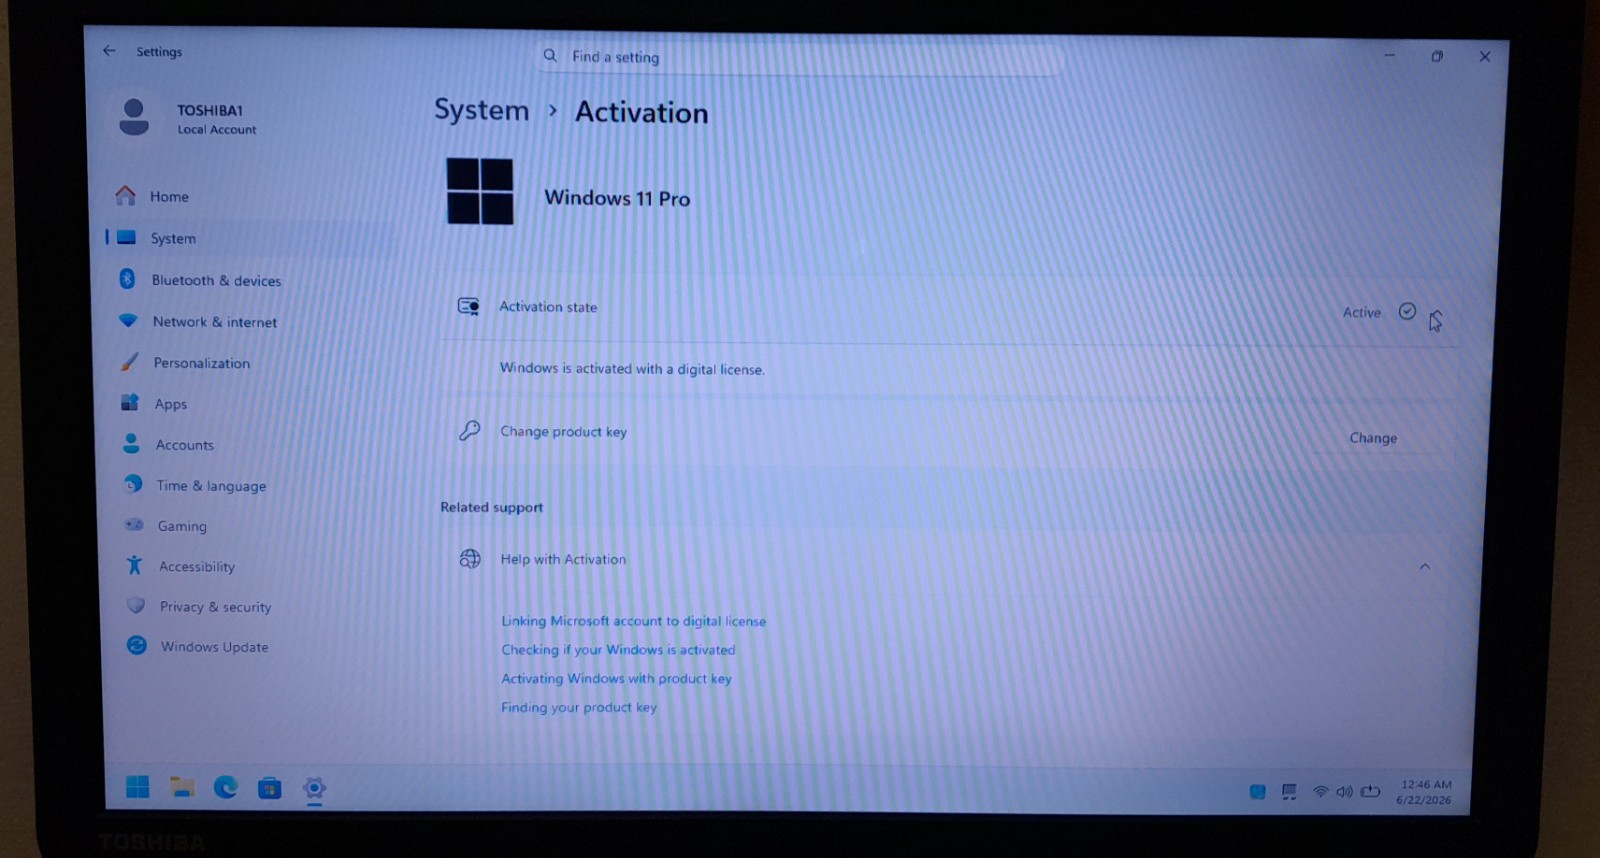This screenshot has height=858, width=1600.
Task: Click the System monitor icon
Action: coord(126,238)
